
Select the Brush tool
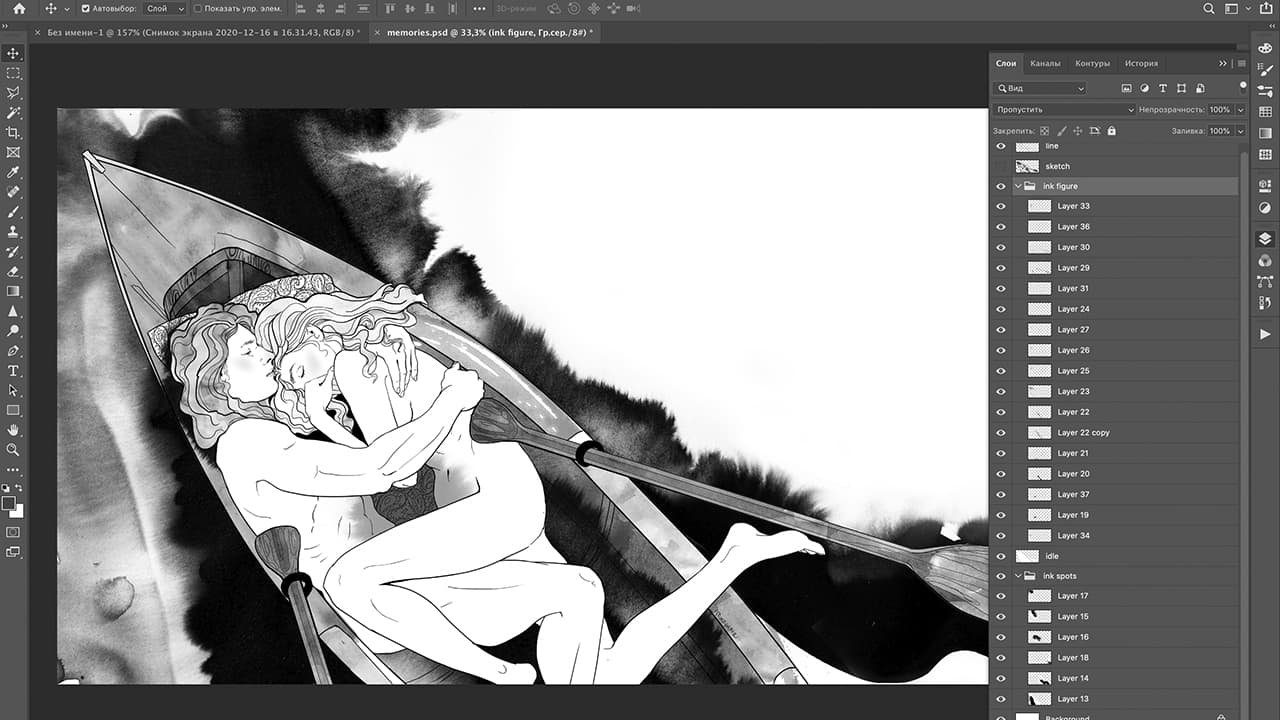pyautogui.click(x=13, y=212)
